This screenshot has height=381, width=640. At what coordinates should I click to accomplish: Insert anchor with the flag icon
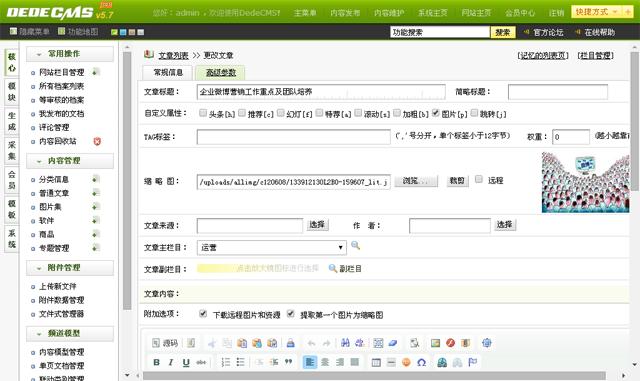[472, 362]
